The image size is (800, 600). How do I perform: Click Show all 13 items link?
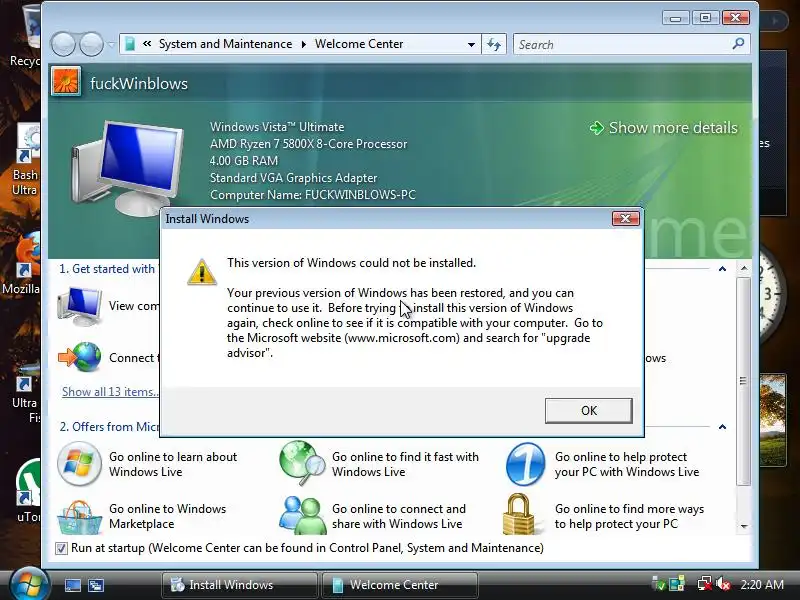point(110,392)
